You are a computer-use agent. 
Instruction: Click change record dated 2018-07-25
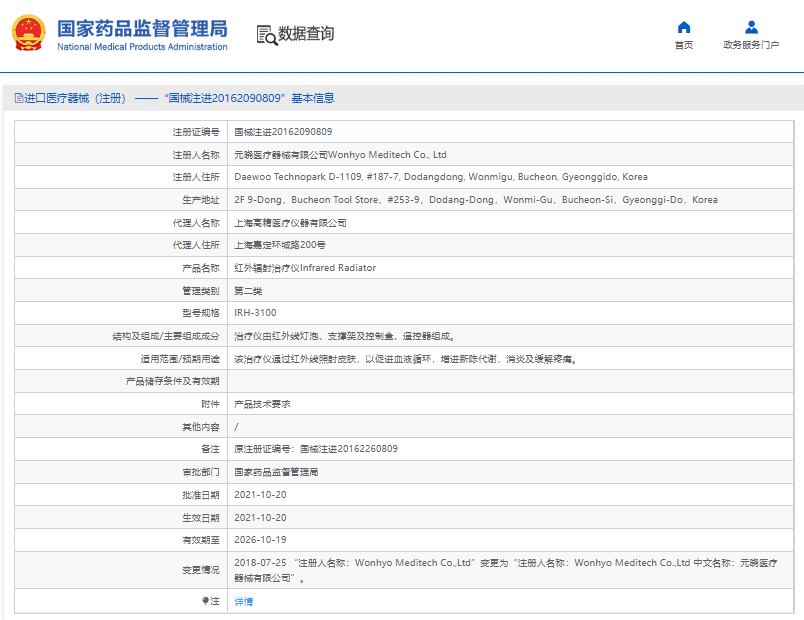(506, 570)
